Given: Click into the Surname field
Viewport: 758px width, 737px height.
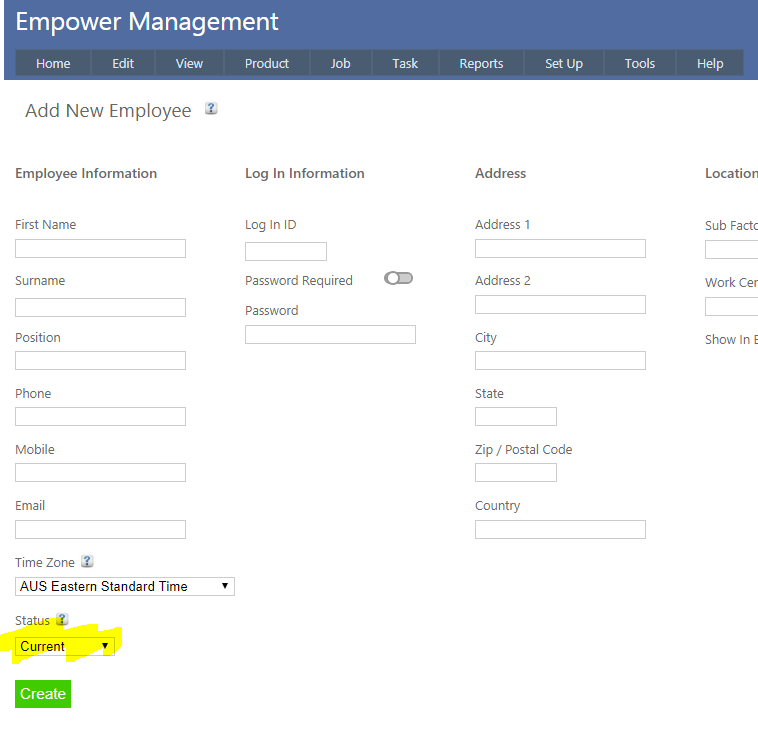Looking at the screenshot, I should point(100,307).
